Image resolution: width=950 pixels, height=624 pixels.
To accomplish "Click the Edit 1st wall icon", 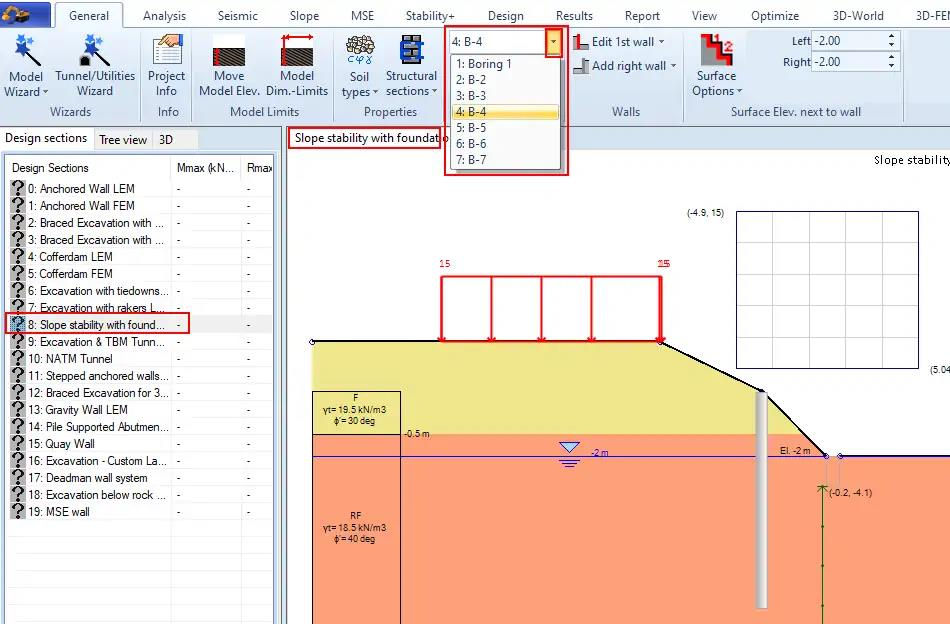I will (580, 42).
